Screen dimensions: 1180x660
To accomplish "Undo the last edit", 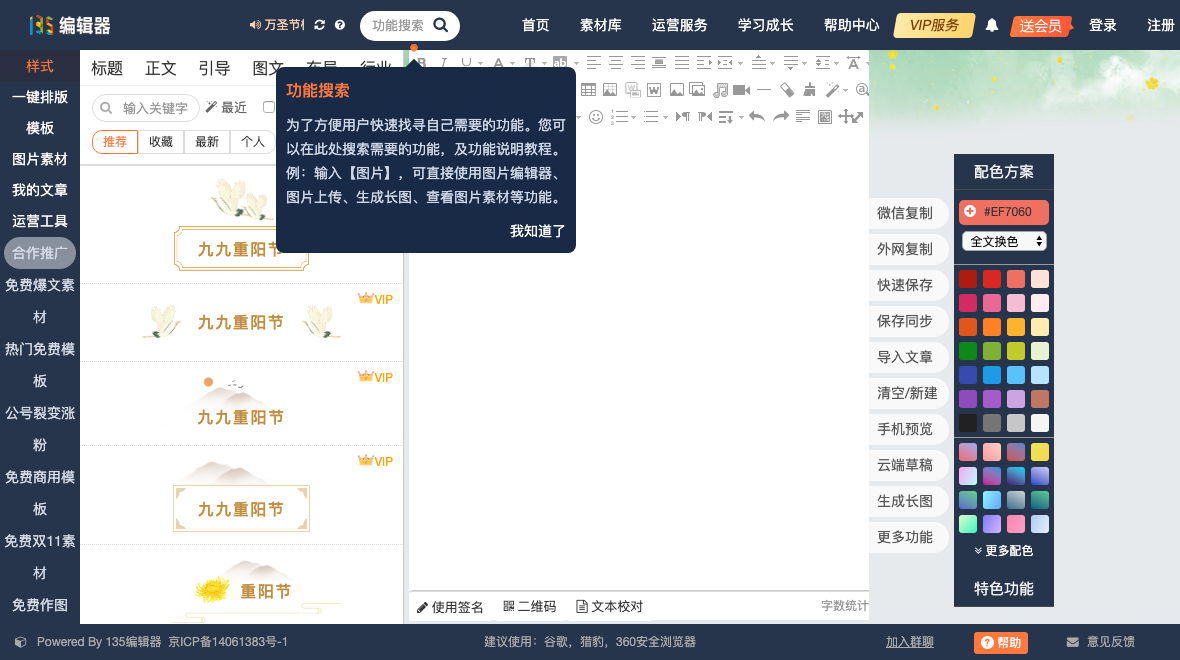I will (757, 117).
